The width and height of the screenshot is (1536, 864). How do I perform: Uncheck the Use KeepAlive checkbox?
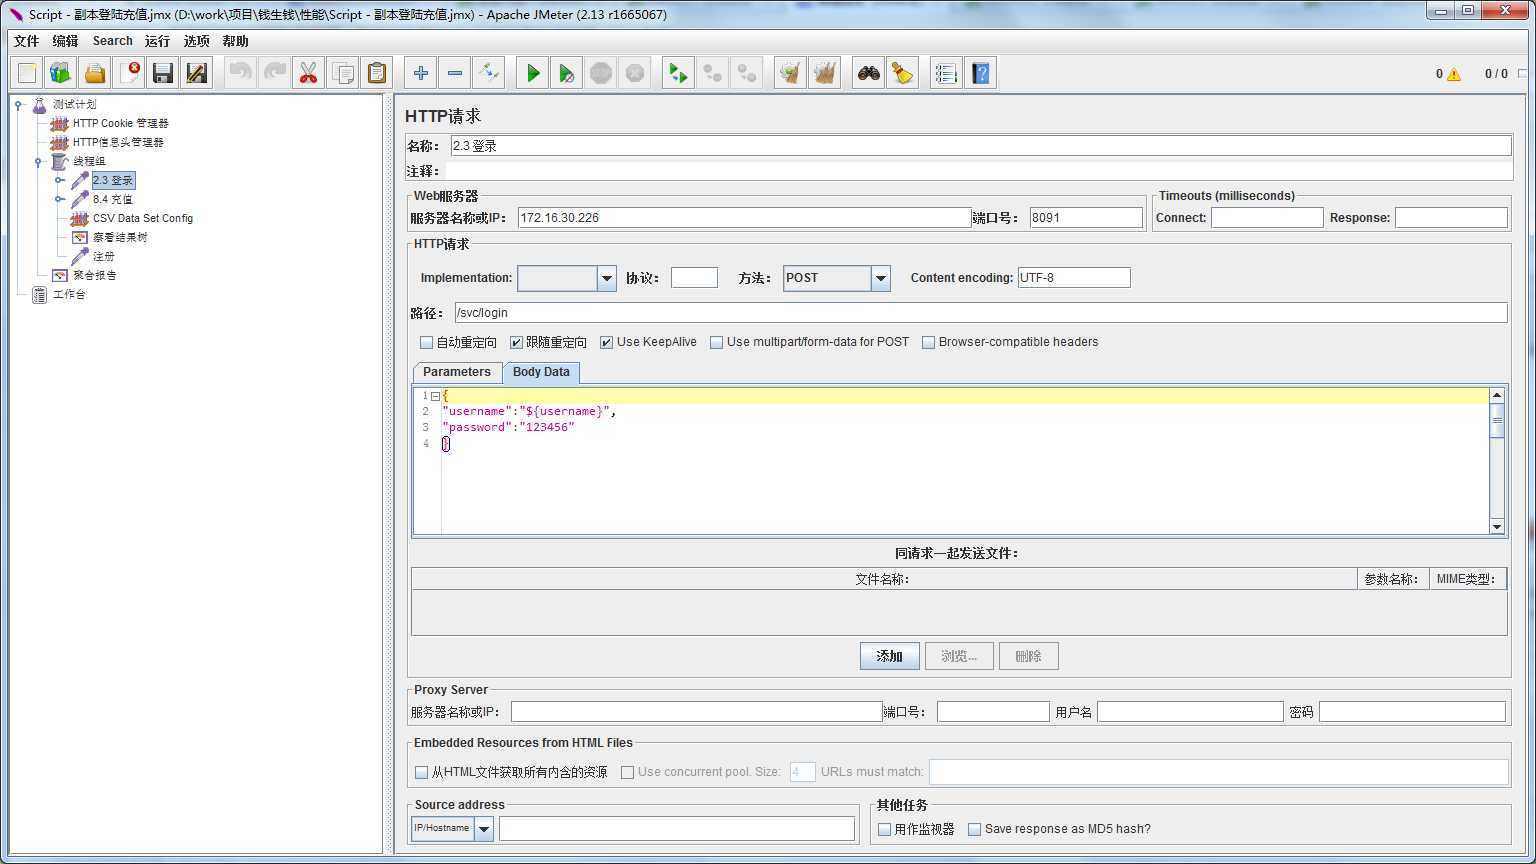(607, 342)
